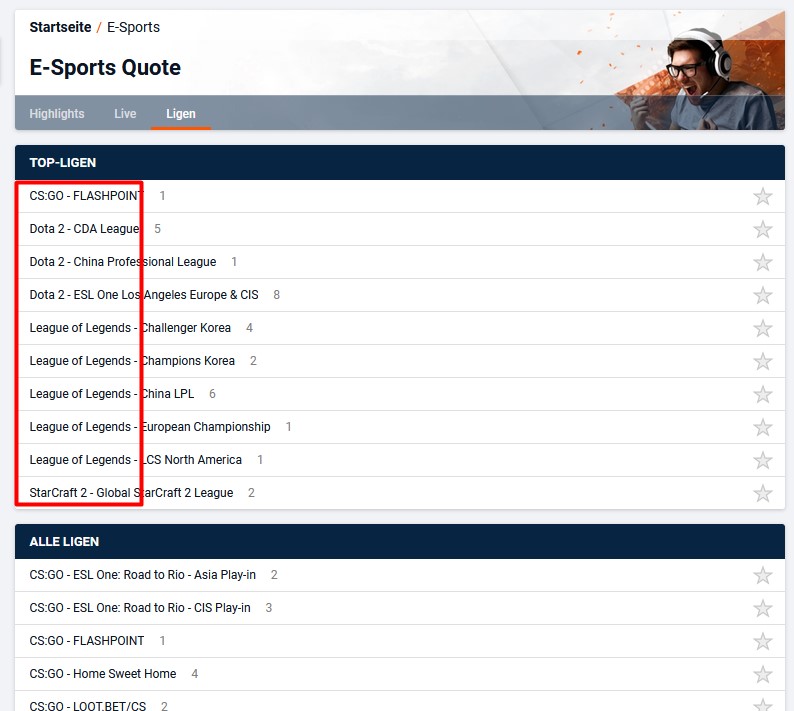Star League of Legends - Challenger Korea
Image resolution: width=794 pixels, height=711 pixels.
pyautogui.click(x=762, y=328)
